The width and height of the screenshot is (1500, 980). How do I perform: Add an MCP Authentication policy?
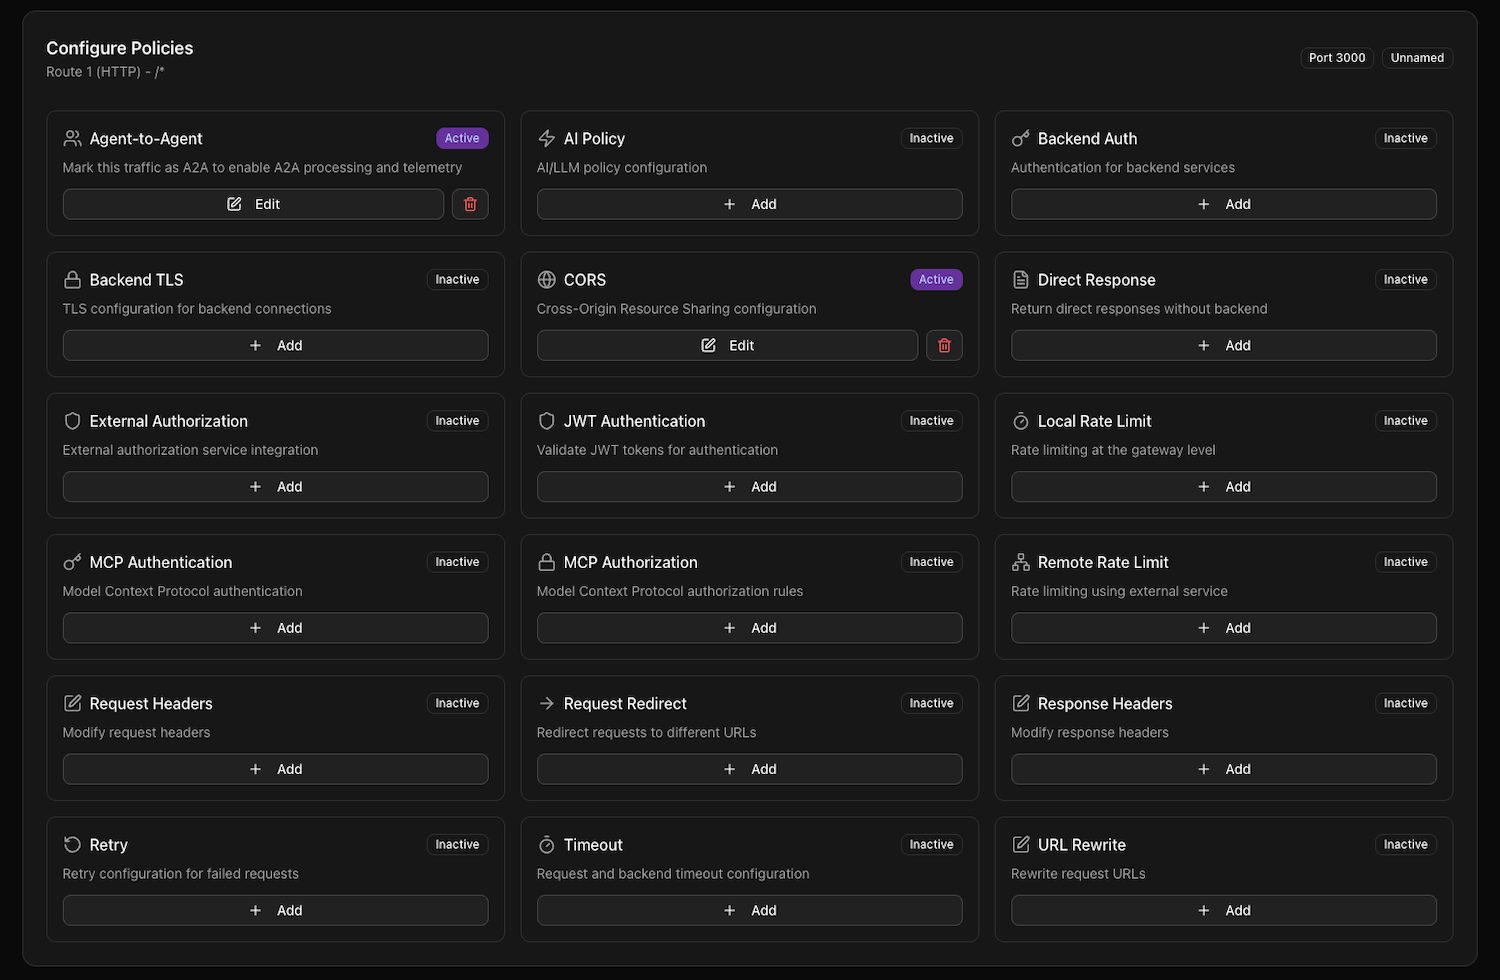pos(275,628)
